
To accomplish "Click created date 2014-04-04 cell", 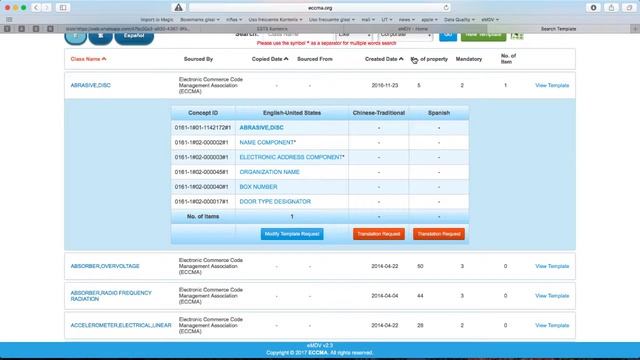I will point(384,296).
